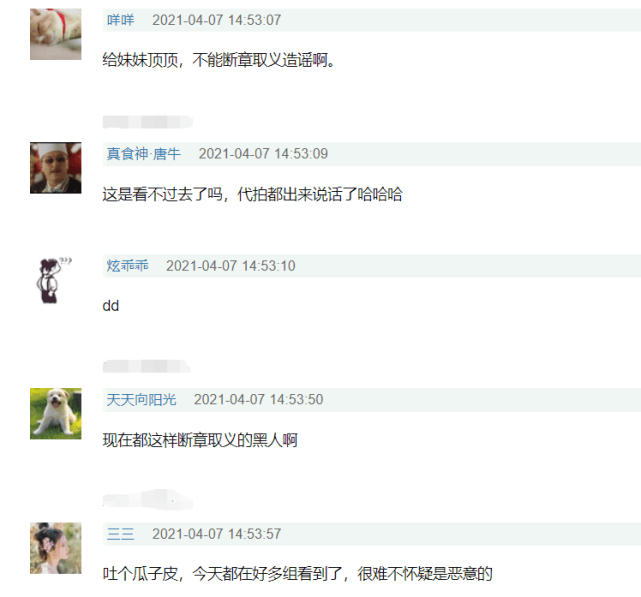641x597 pixels.
Task: Visit the profile link for username 咩咩
Action: coord(121,20)
